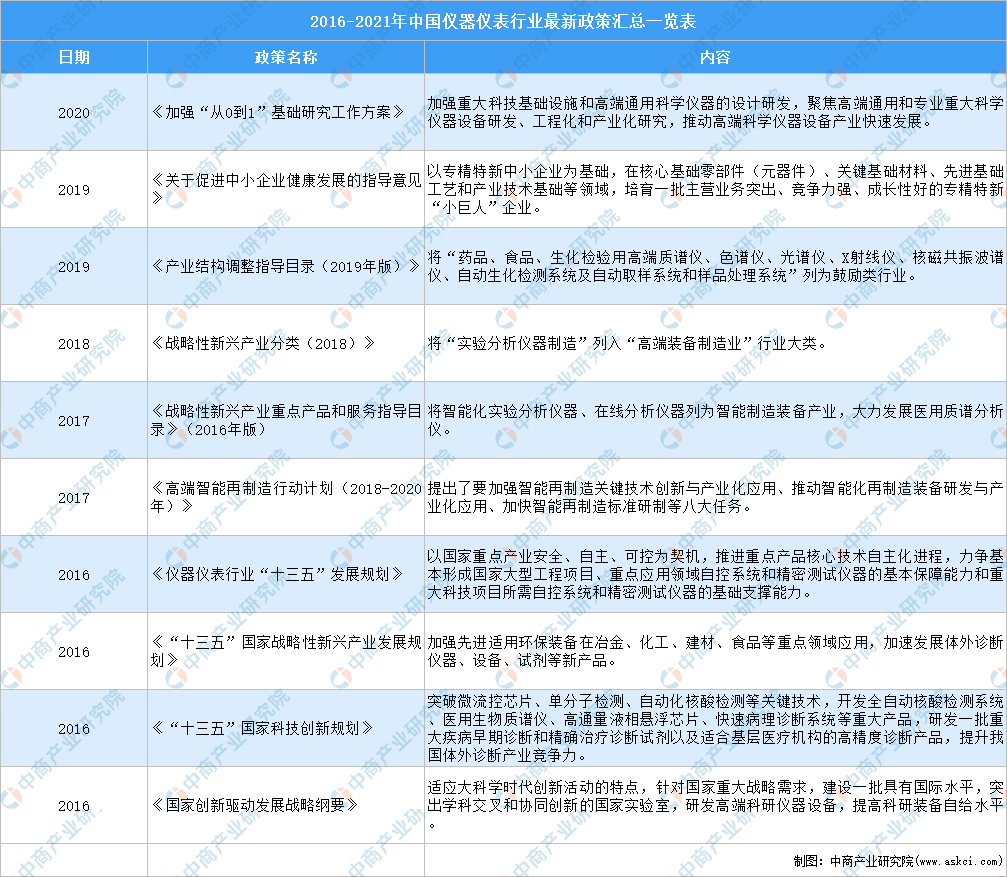The height and width of the screenshot is (877, 1007).
Task: Select 《高端智能再制造行动计划（2018-2020年）》 policy
Action: 281,497
